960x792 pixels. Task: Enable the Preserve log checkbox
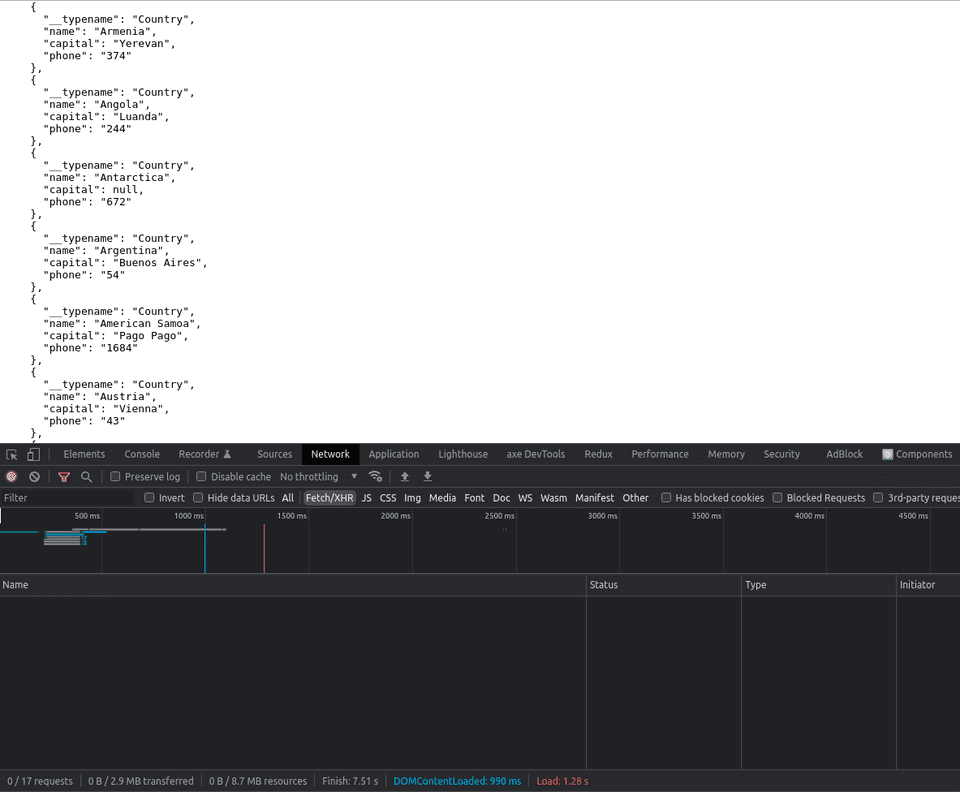tap(115, 477)
